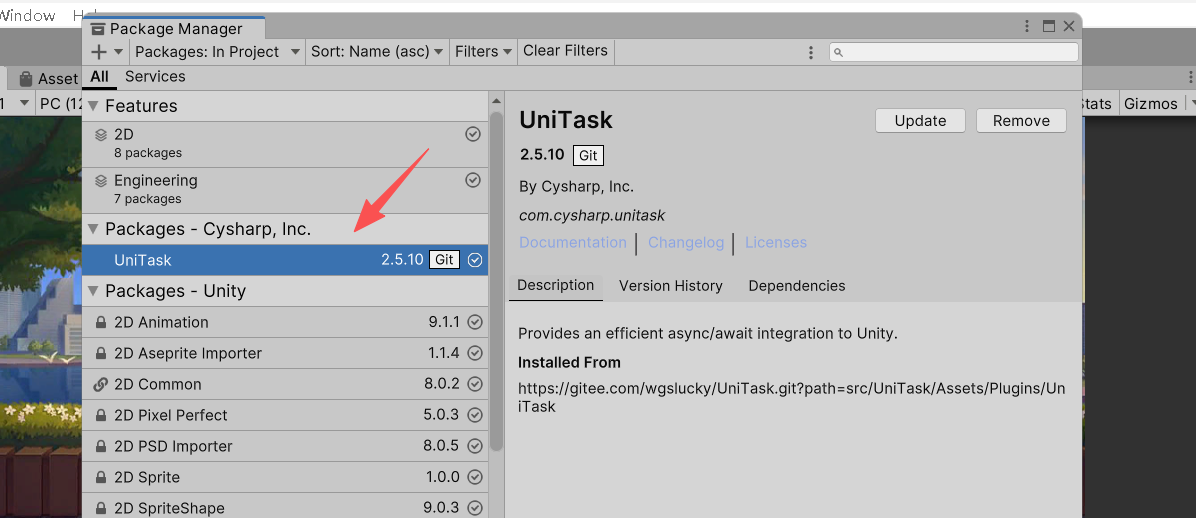Select the Engineering feature set row
This screenshot has height=518, width=1196.
coord(285,190)
